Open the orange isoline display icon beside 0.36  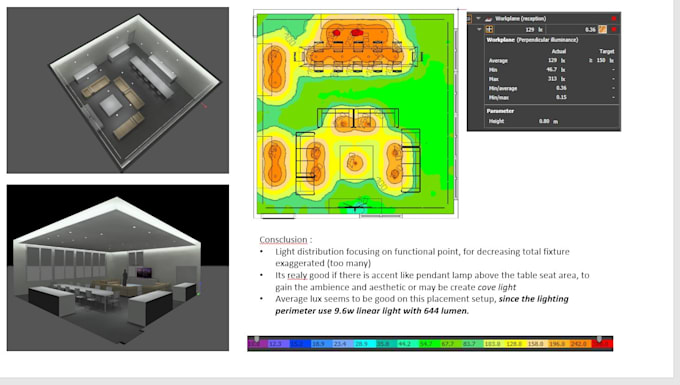[602, 29]
